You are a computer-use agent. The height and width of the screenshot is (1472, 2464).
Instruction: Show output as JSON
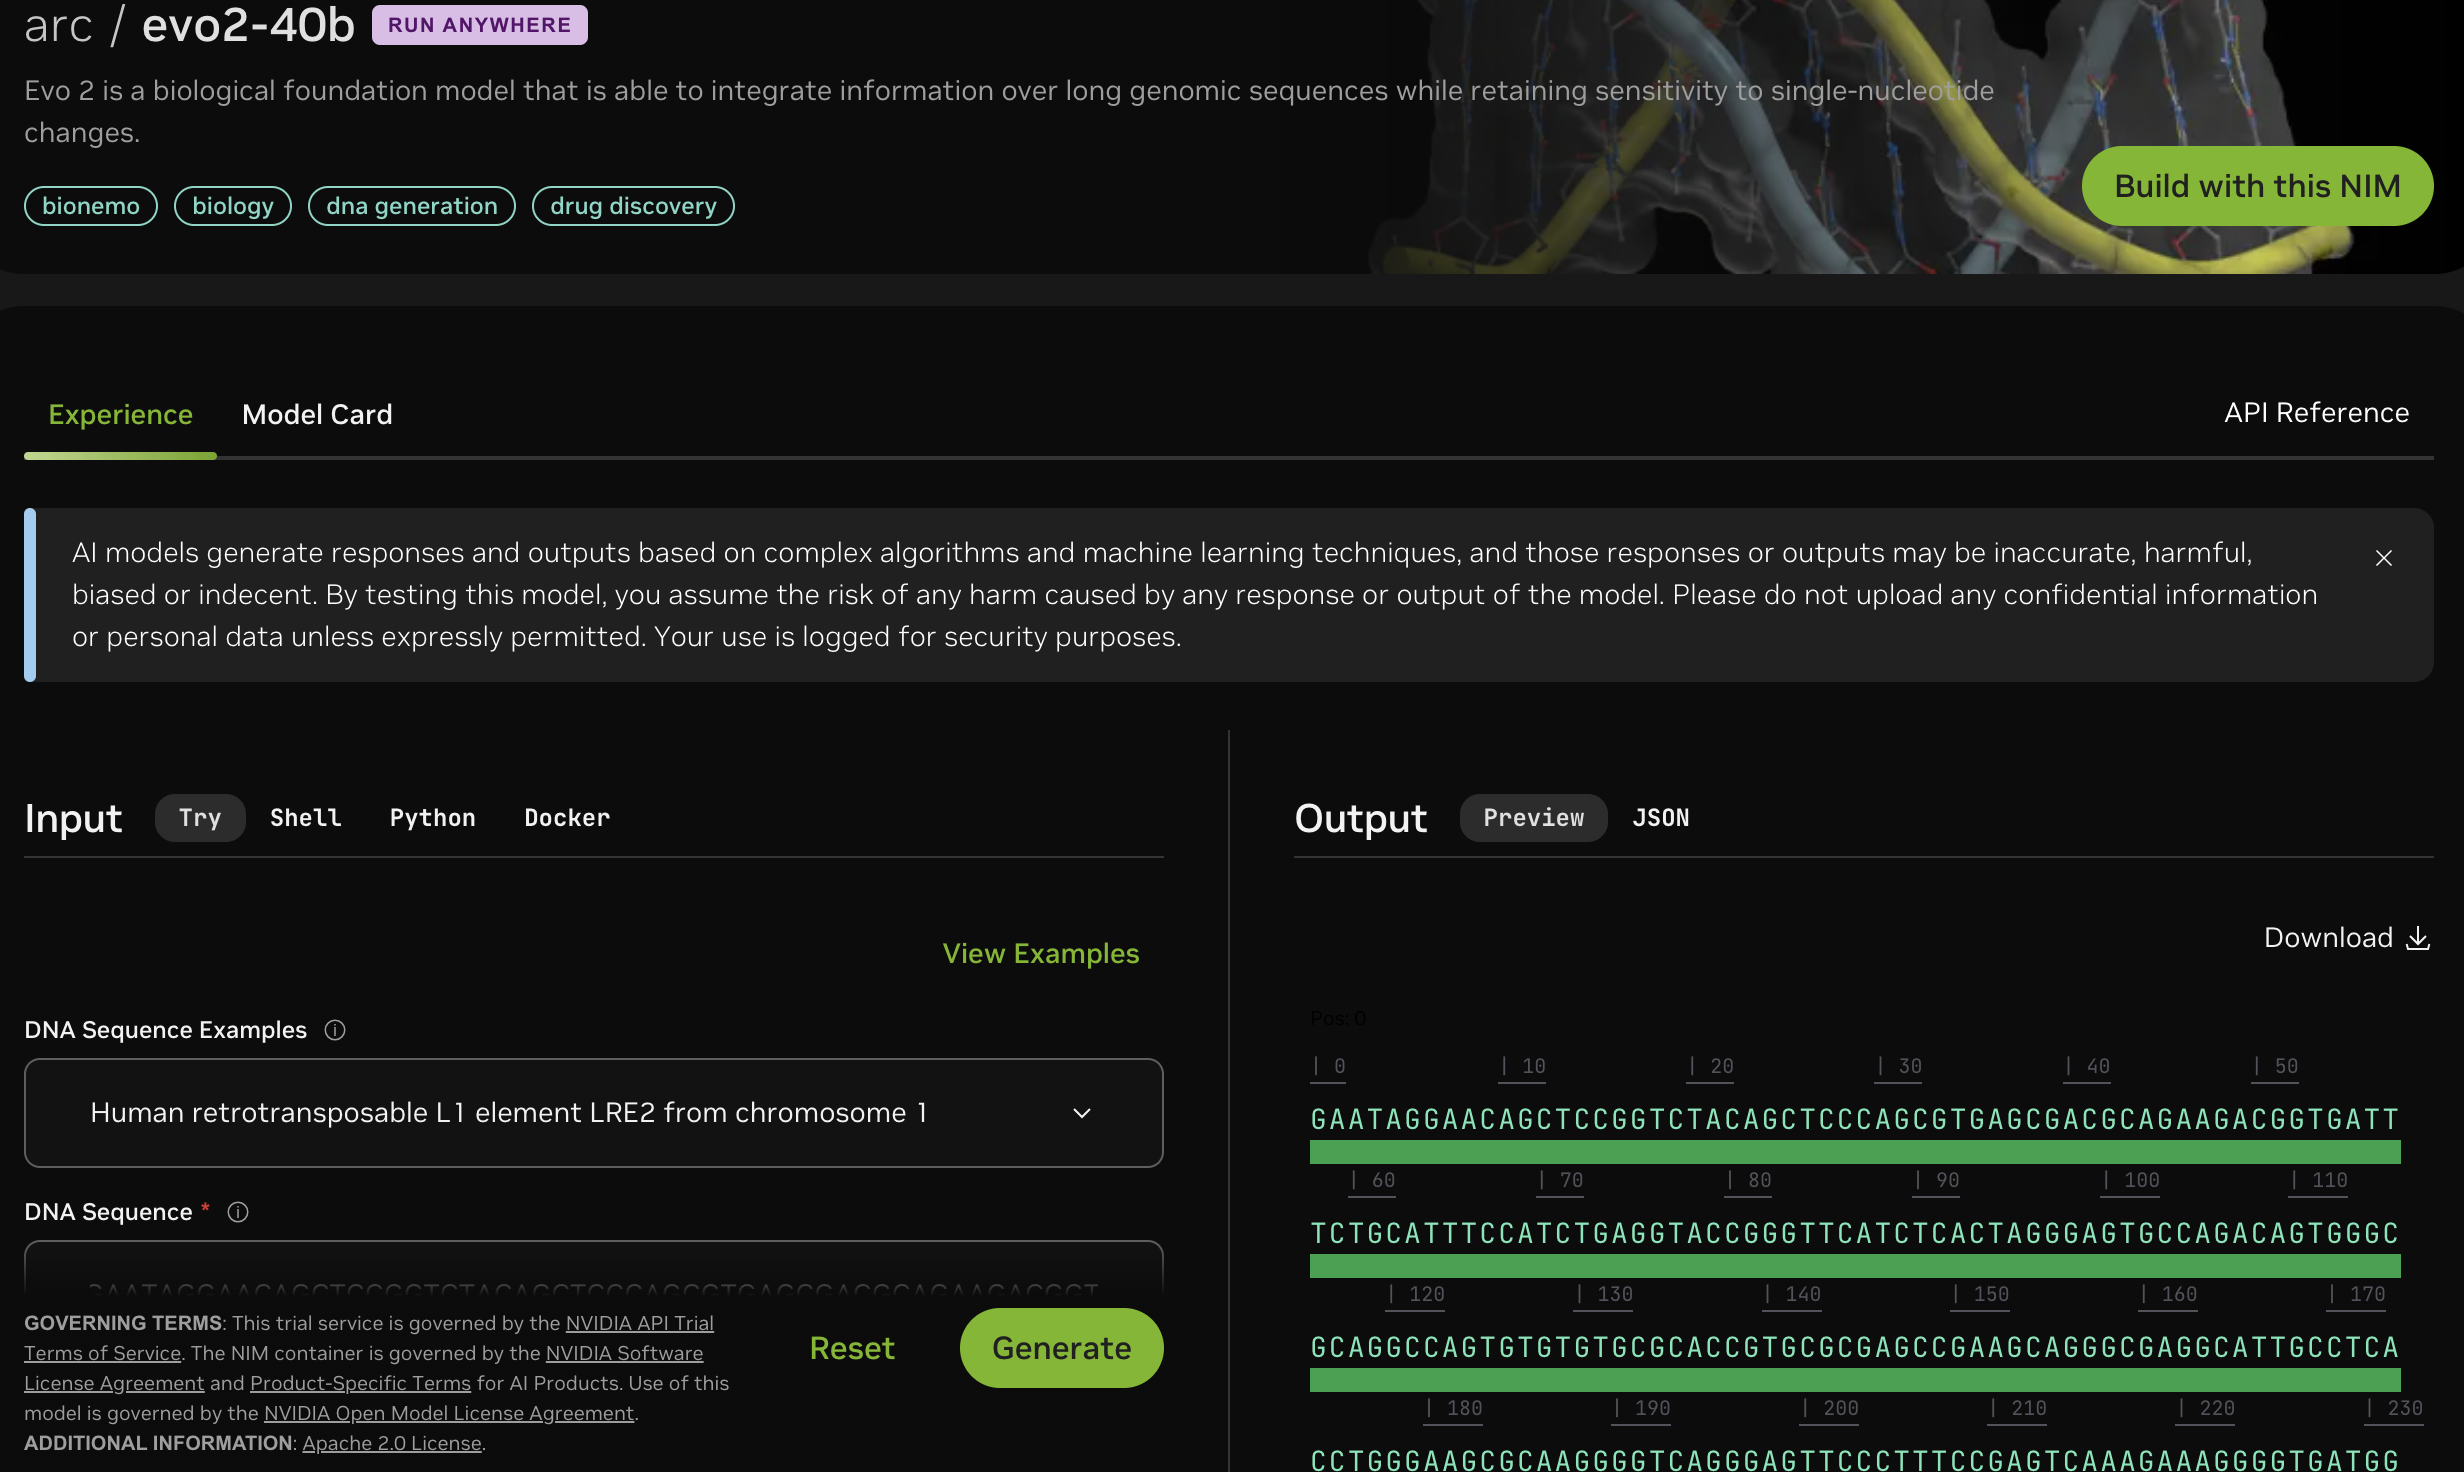click(x=1660, y=818)
